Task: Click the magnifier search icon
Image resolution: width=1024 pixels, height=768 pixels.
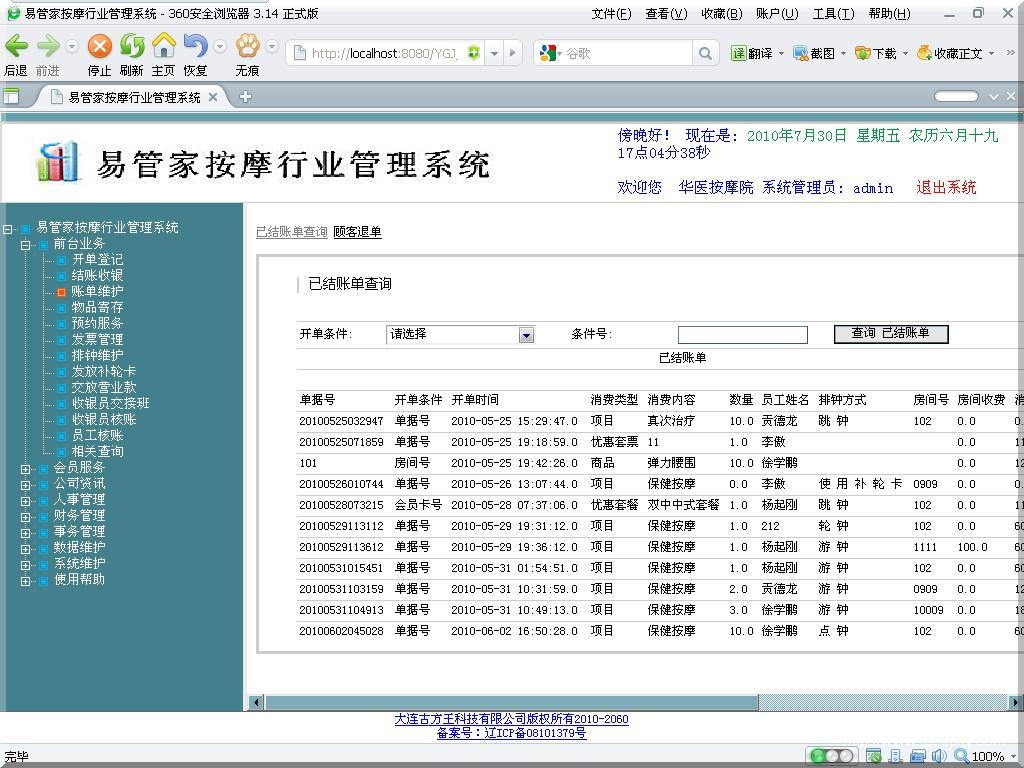Action: (705, 53)
